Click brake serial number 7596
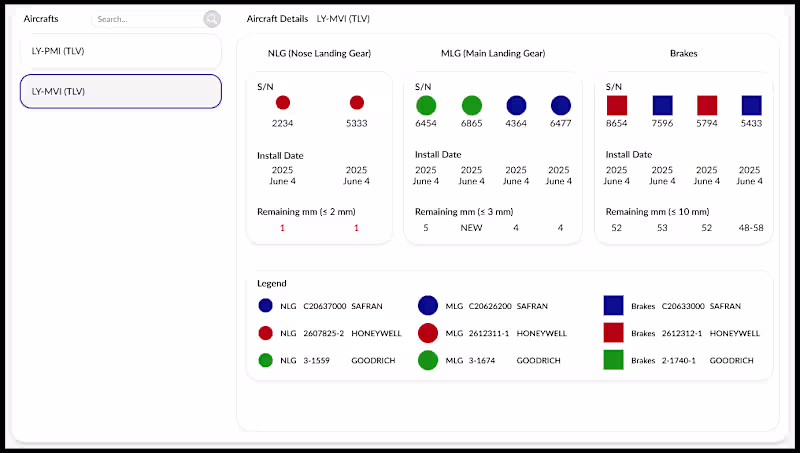800x453 pixels. point(662,123)
